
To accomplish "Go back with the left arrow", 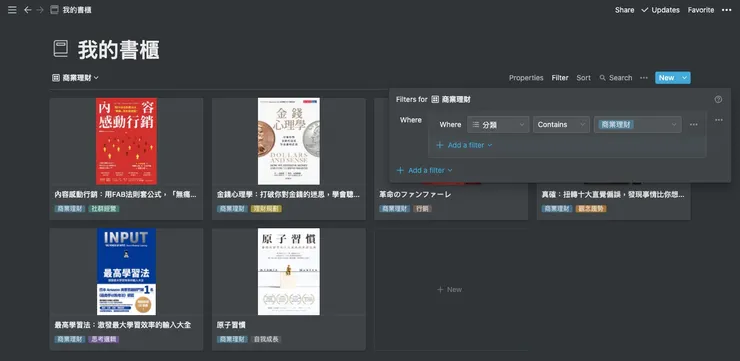I will click(x=28, y=10).
